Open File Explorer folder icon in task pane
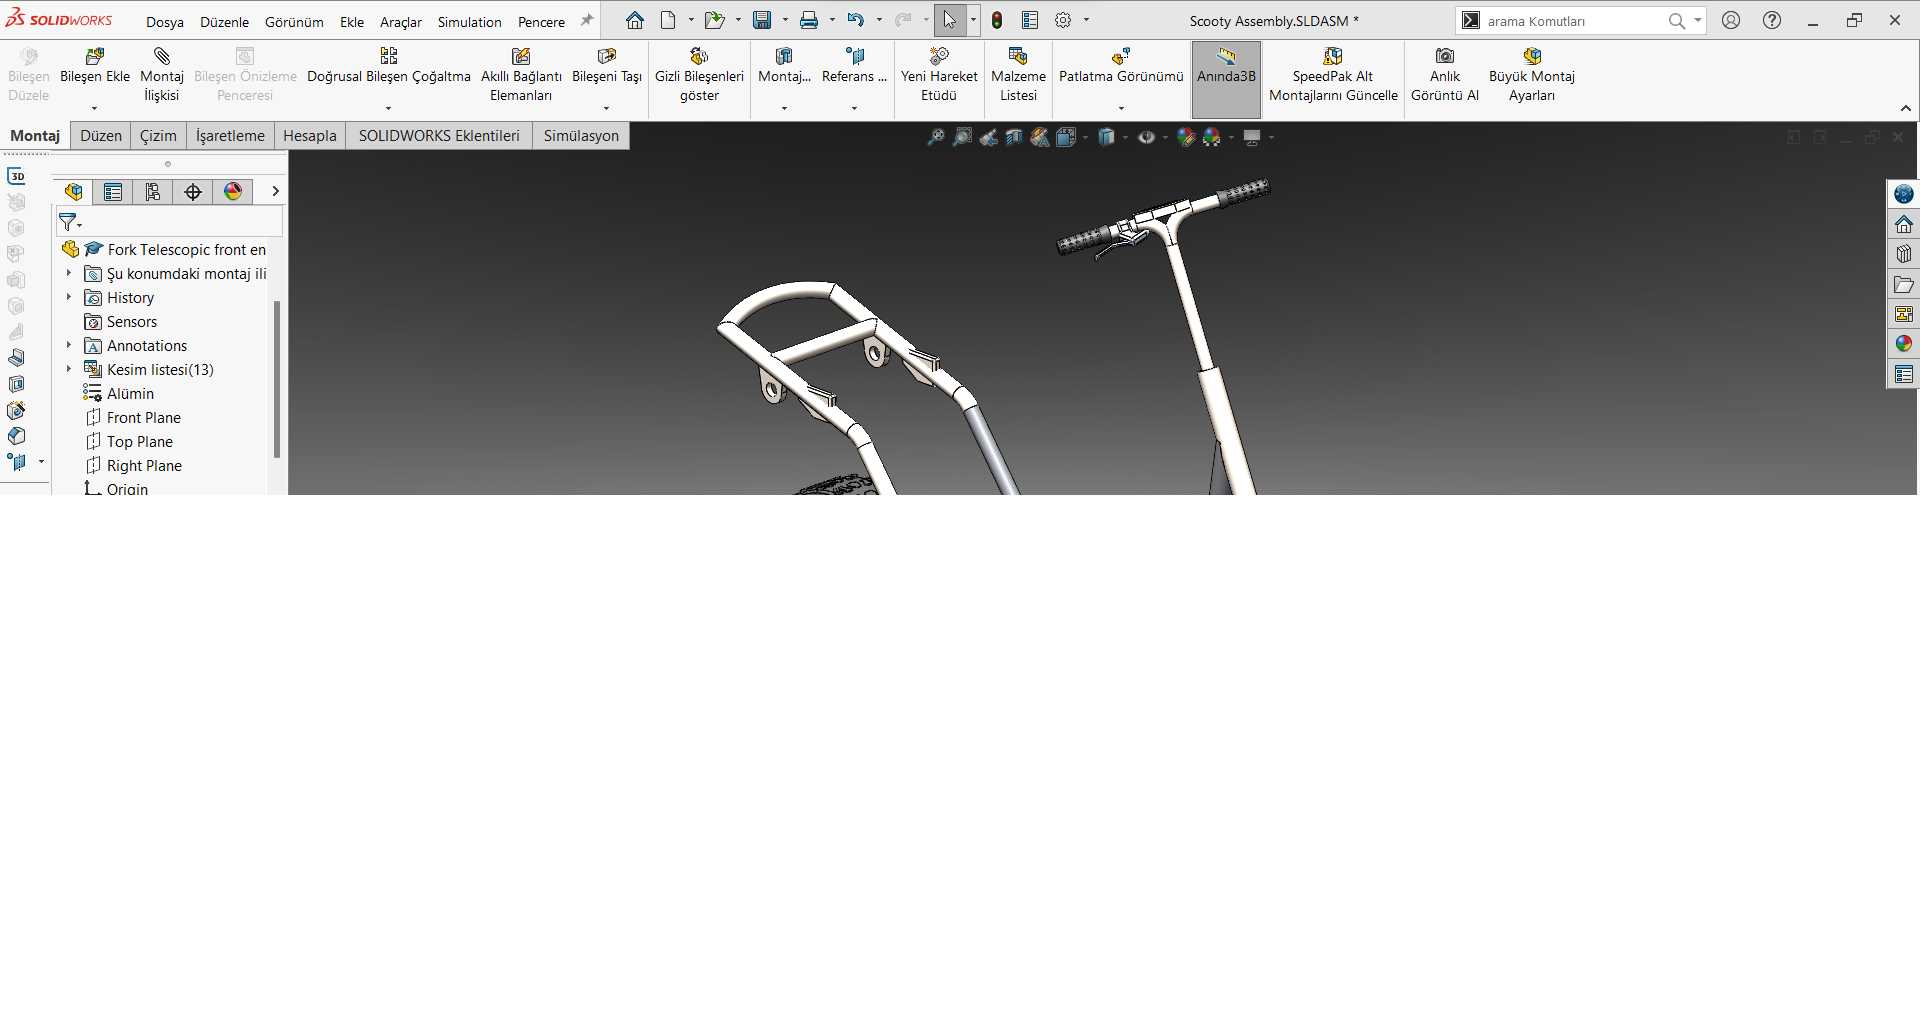 (1904, 284)
